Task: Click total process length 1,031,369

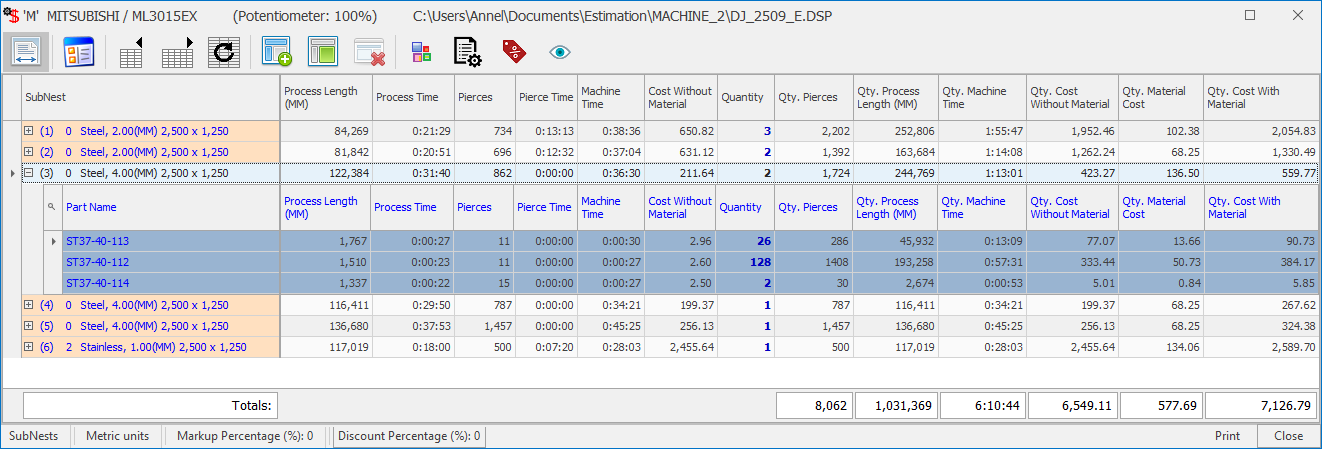Action: [x=896, y=406]
